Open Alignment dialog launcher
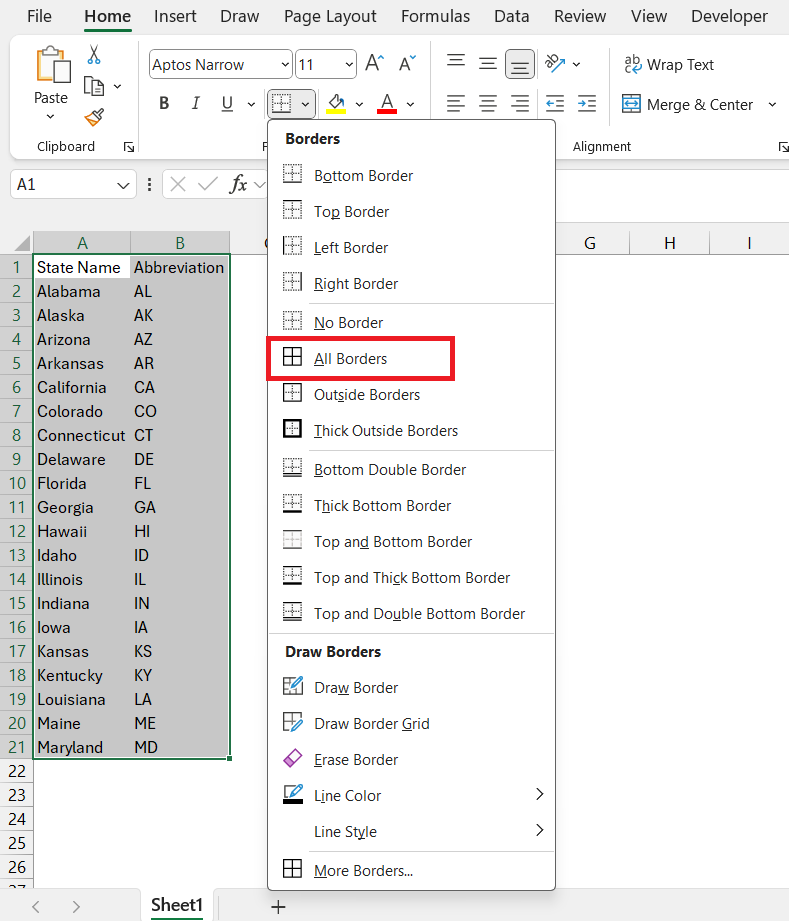This screenshot has height=921, width=789. point(783,147)
